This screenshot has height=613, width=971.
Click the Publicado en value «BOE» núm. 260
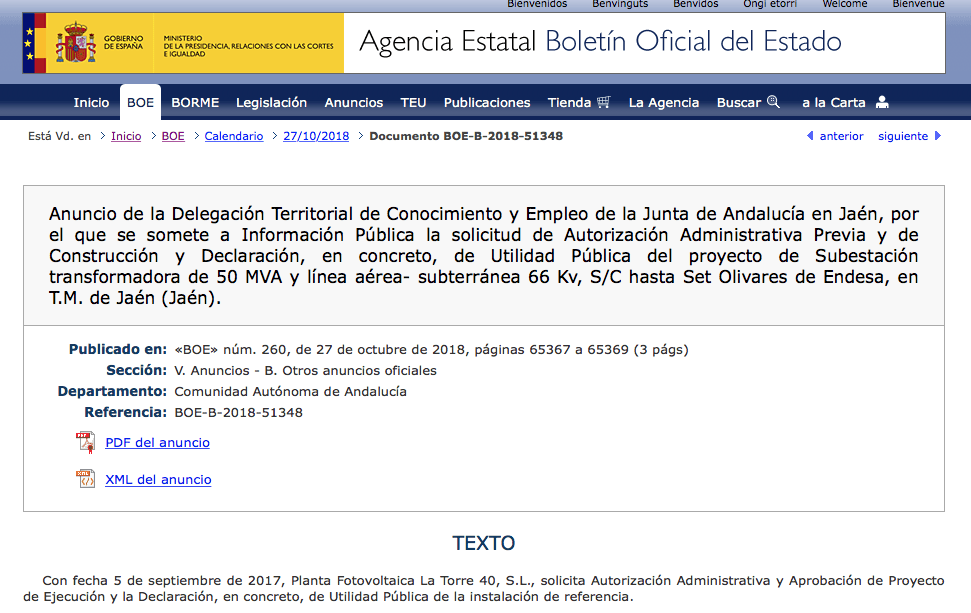coord(431,350)
